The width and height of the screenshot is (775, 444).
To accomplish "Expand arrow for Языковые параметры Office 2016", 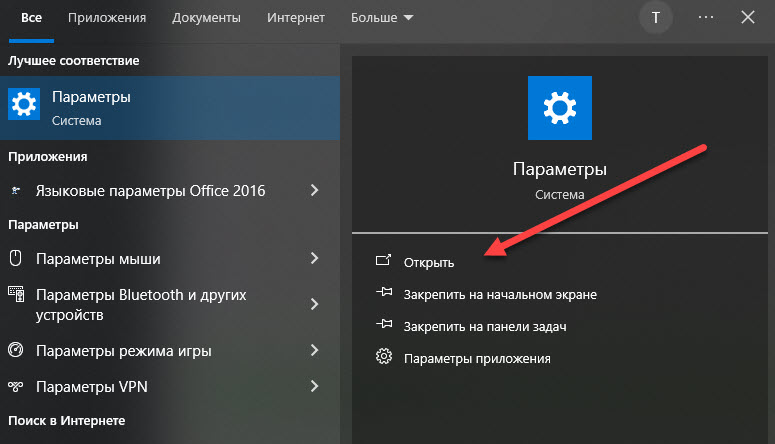I will [x=314, y=190].
